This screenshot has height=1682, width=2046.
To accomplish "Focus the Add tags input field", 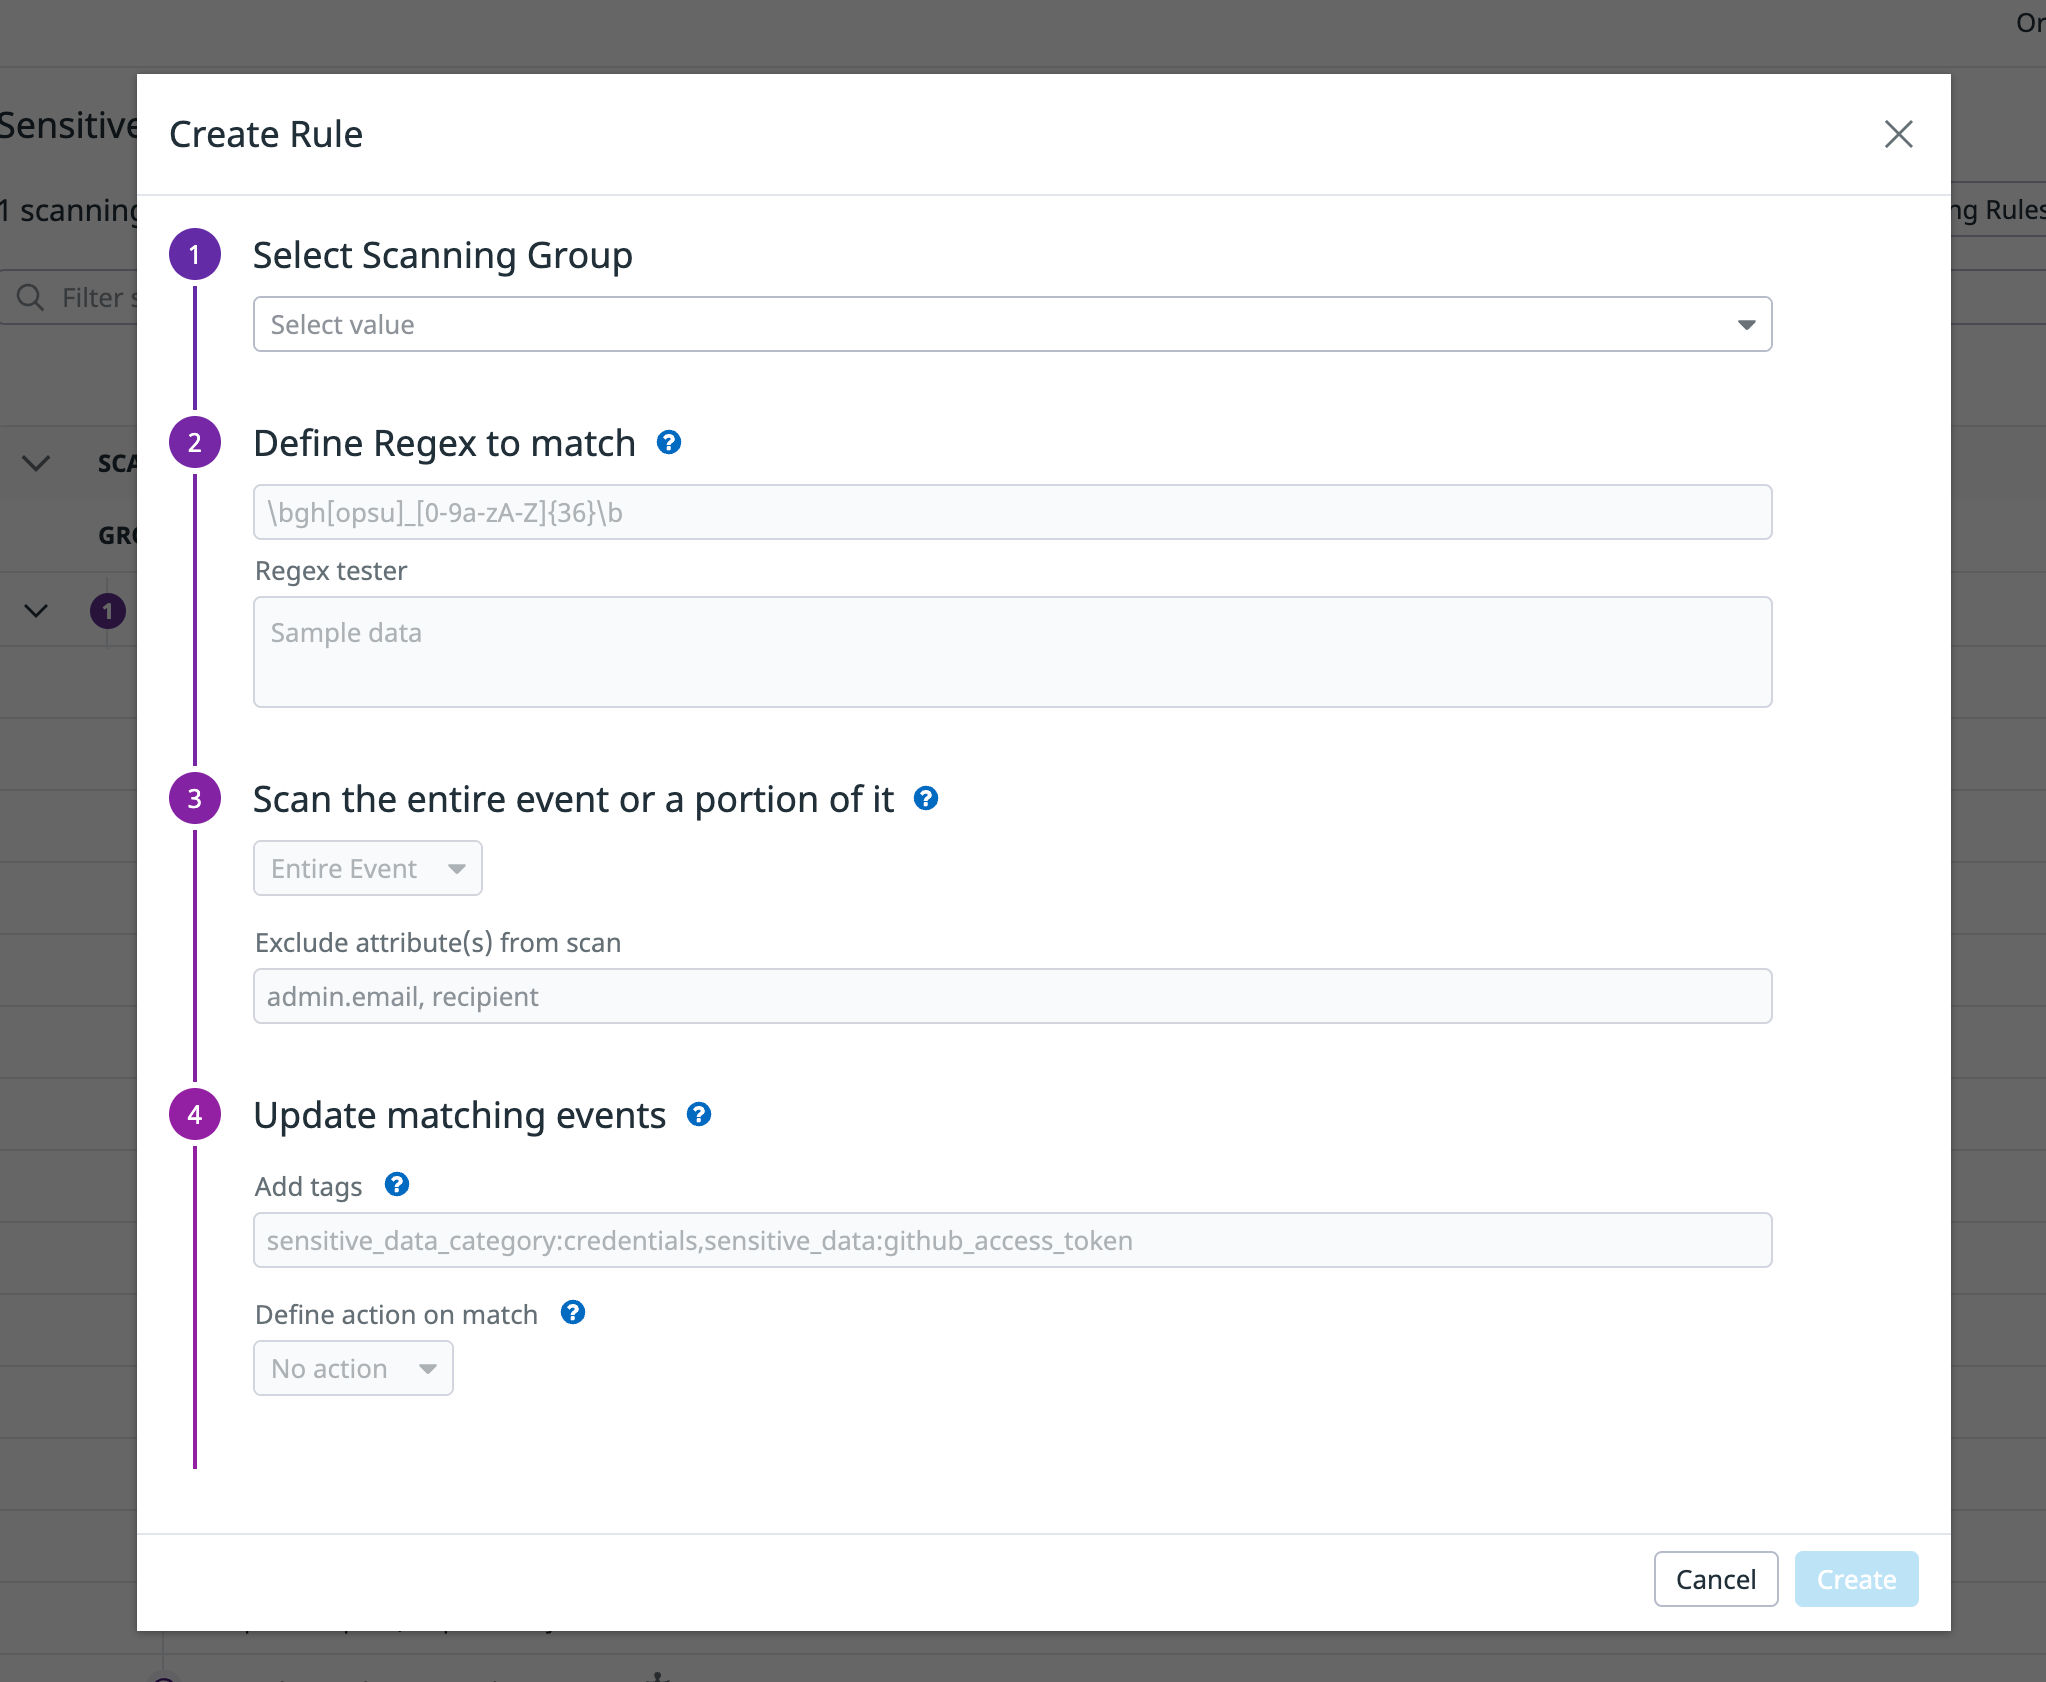I will tap(1012, 1240).
